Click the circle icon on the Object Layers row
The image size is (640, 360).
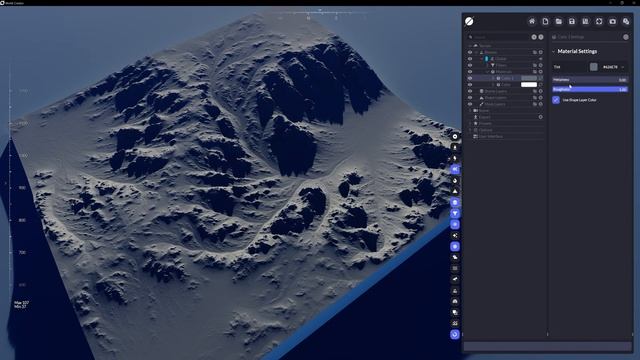click(541, 98)
